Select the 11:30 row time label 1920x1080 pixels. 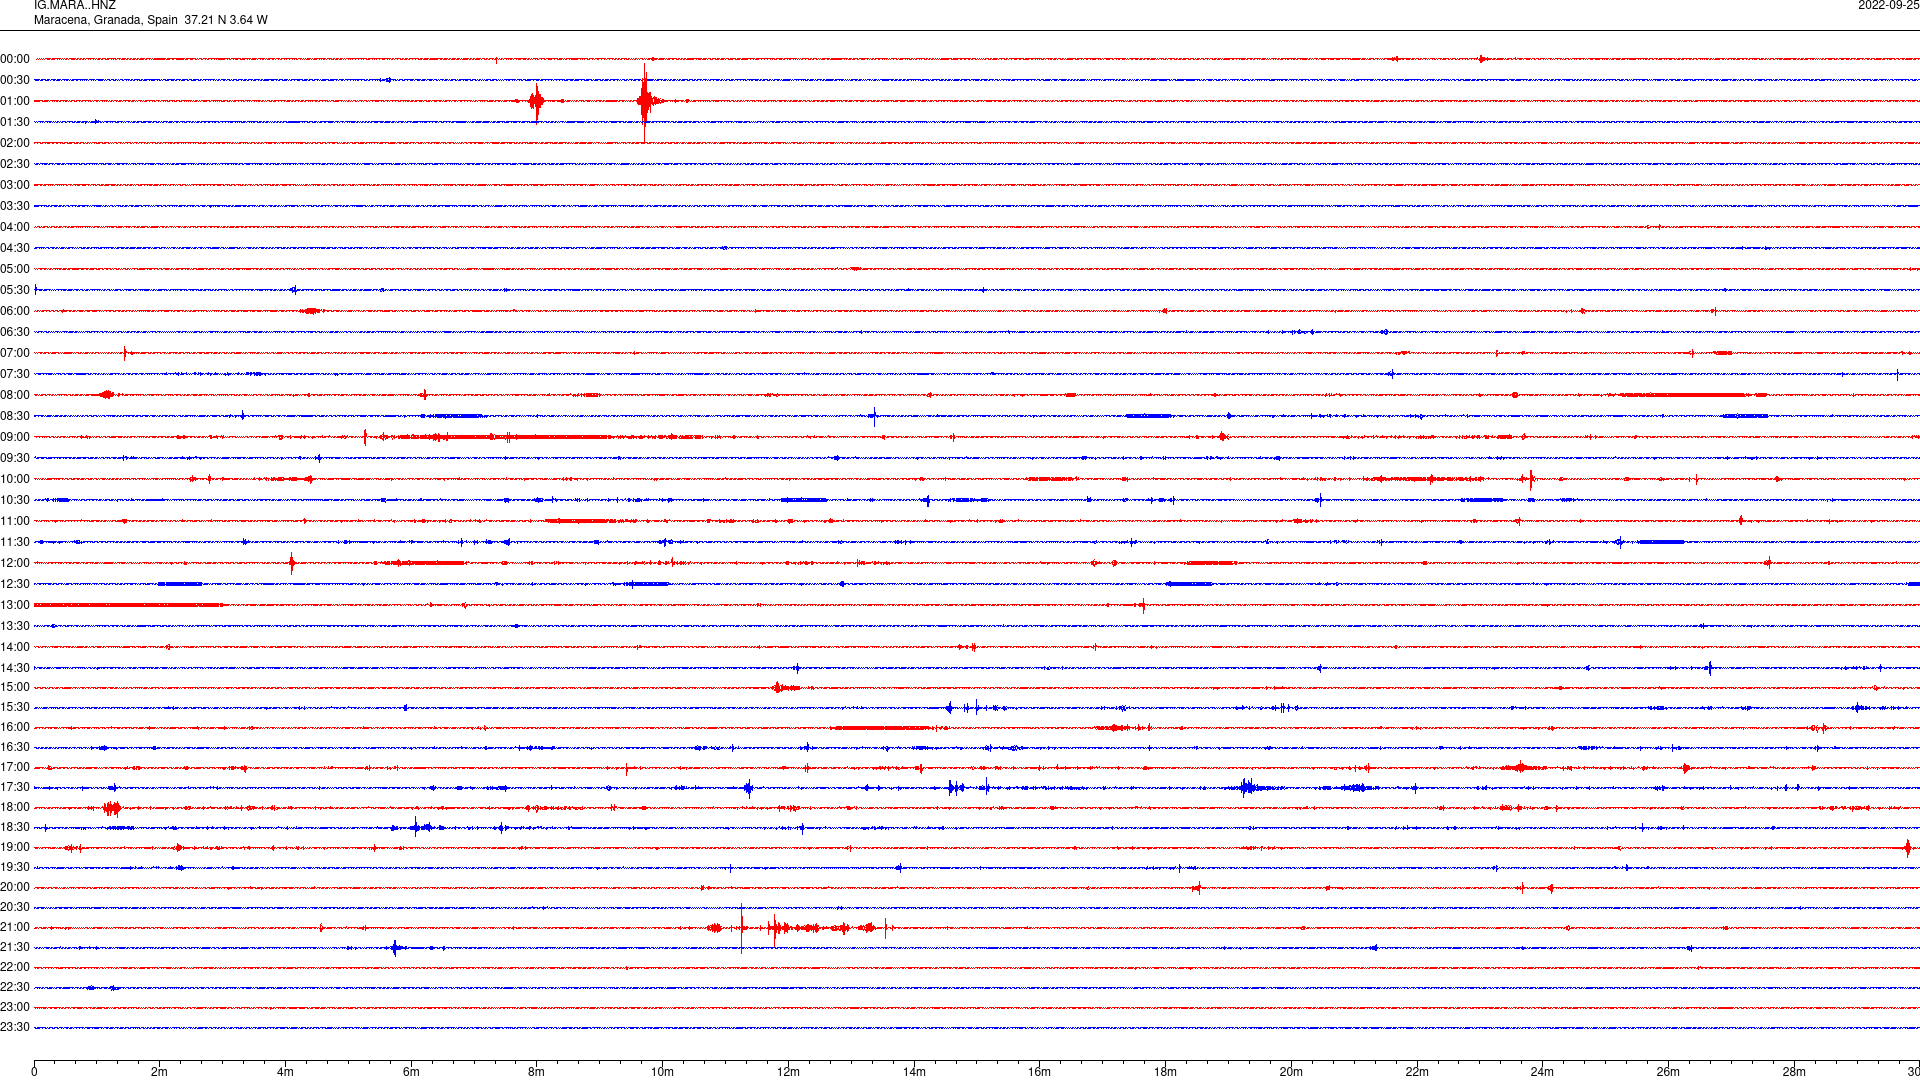[15, 542]
